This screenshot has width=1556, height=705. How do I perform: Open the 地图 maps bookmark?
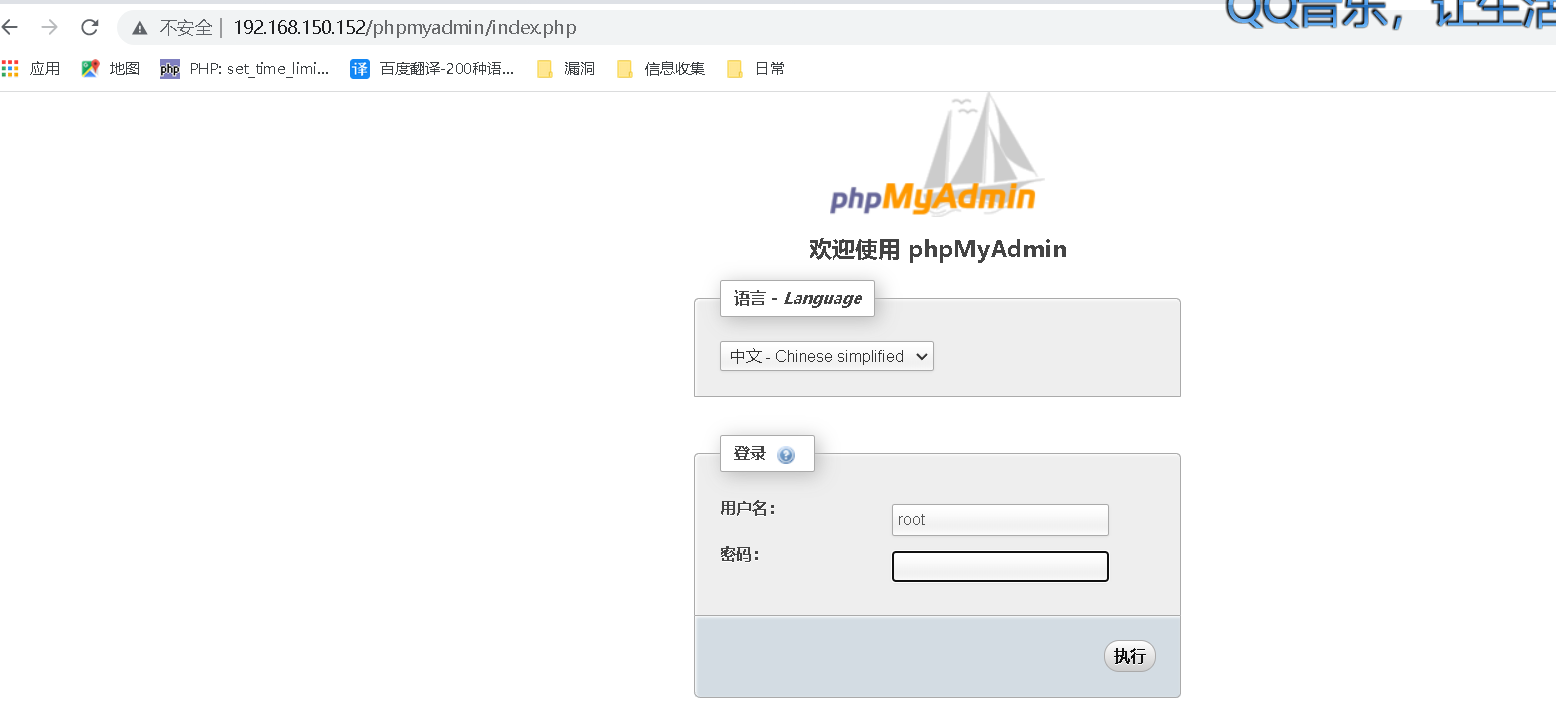pyautogui.click(x=111, y=69)
